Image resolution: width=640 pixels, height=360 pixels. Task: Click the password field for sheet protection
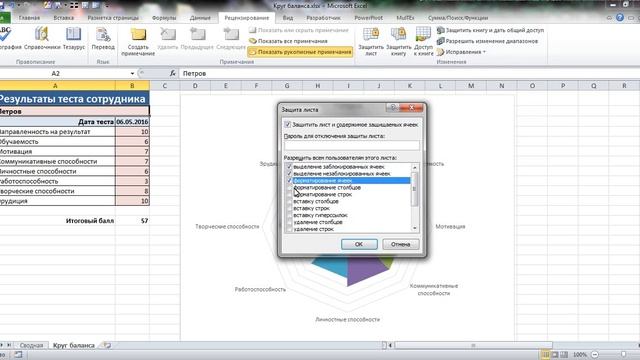click(351, 145)
